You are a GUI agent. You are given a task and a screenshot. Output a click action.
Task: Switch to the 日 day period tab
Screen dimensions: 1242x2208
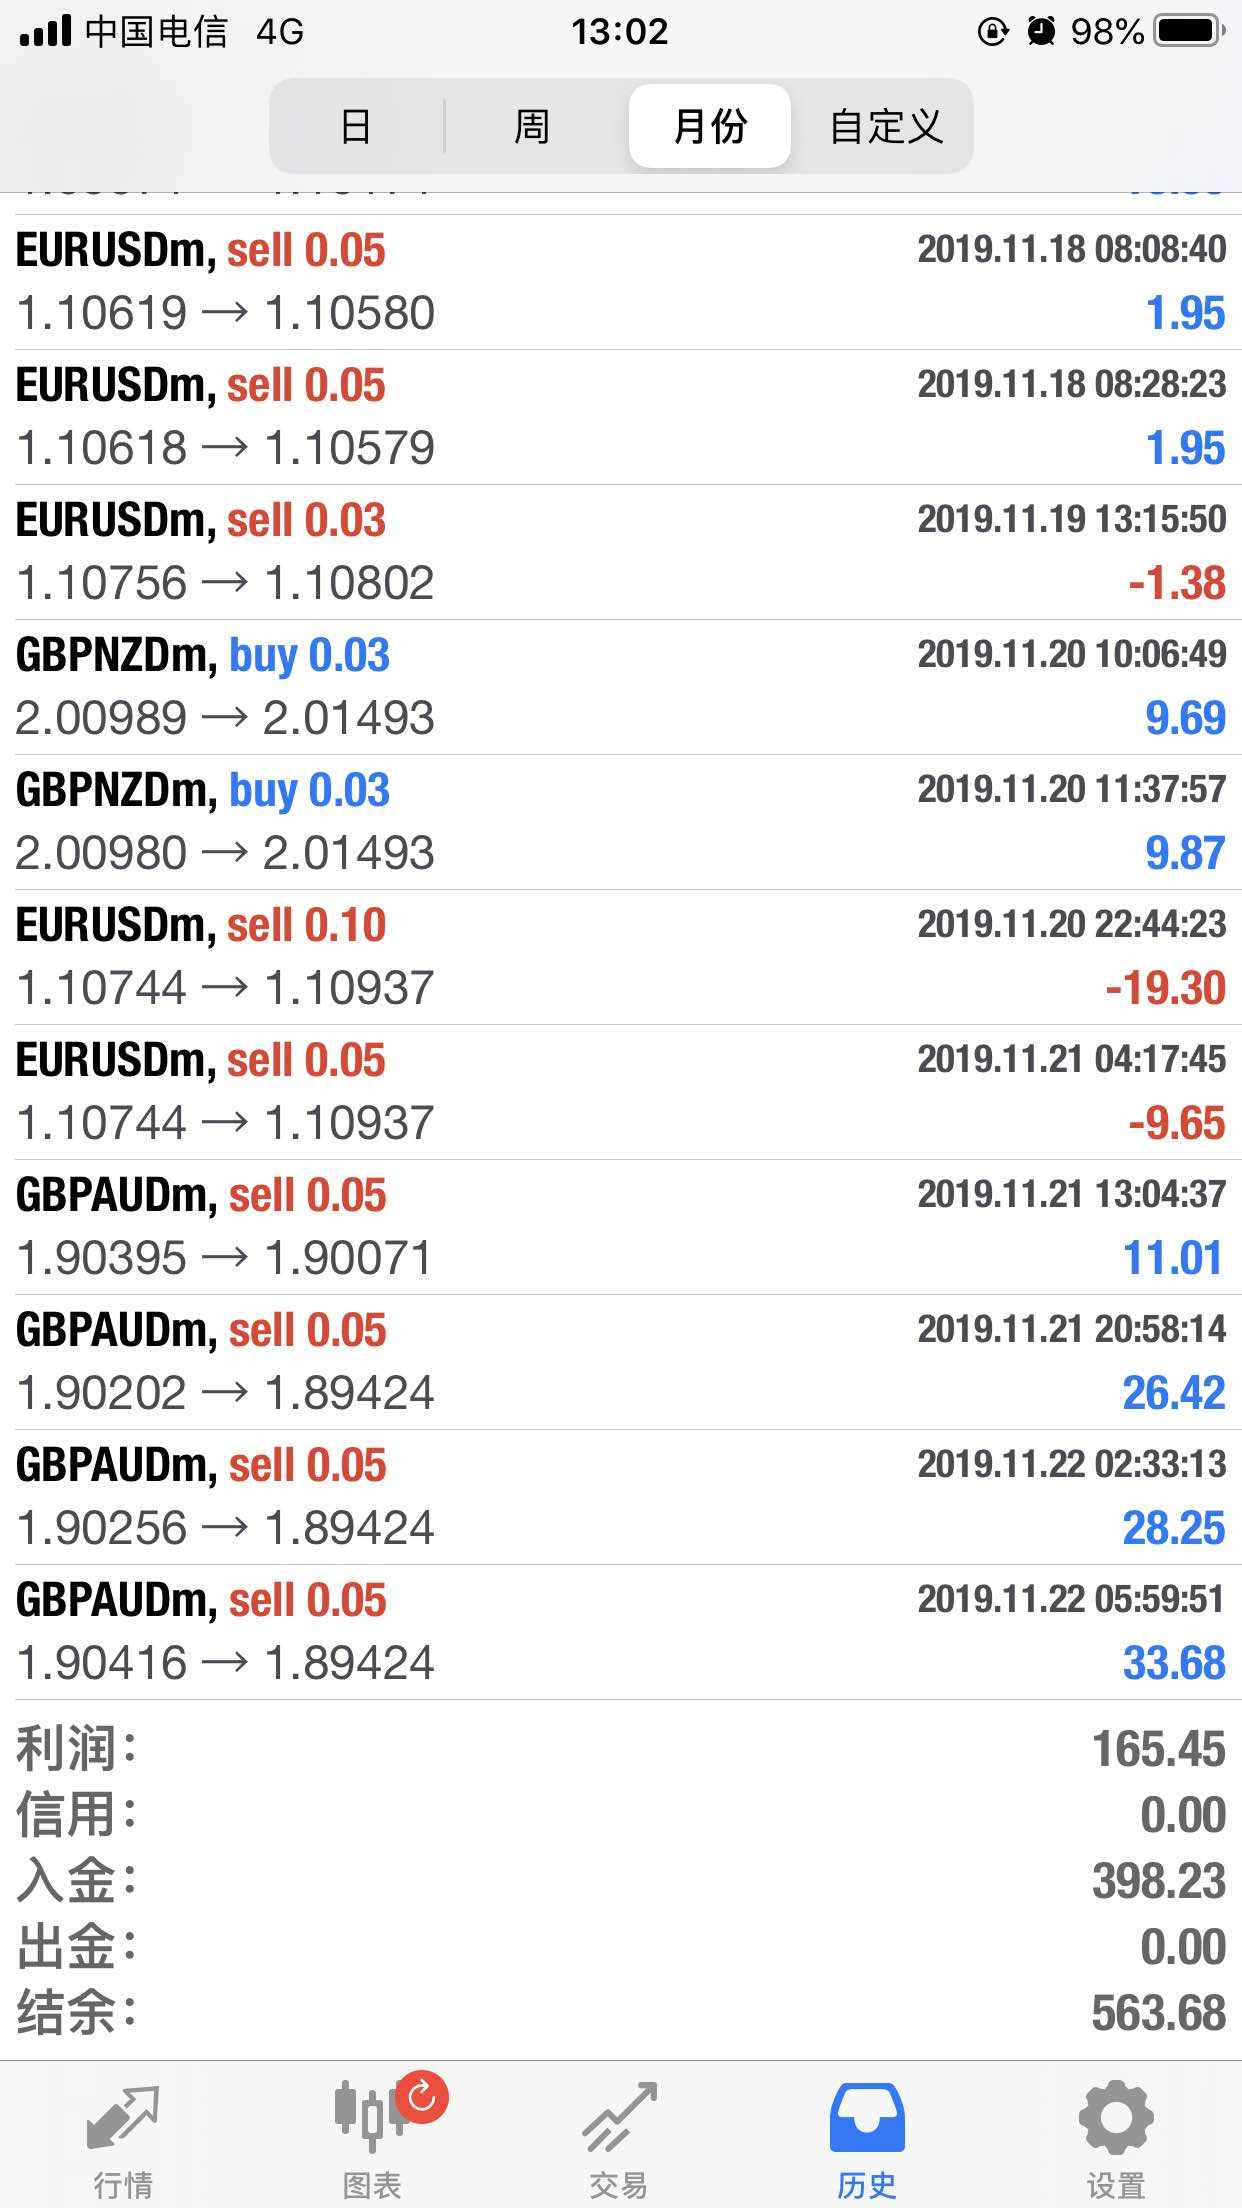pyautogui.click(x=356, y=127)
